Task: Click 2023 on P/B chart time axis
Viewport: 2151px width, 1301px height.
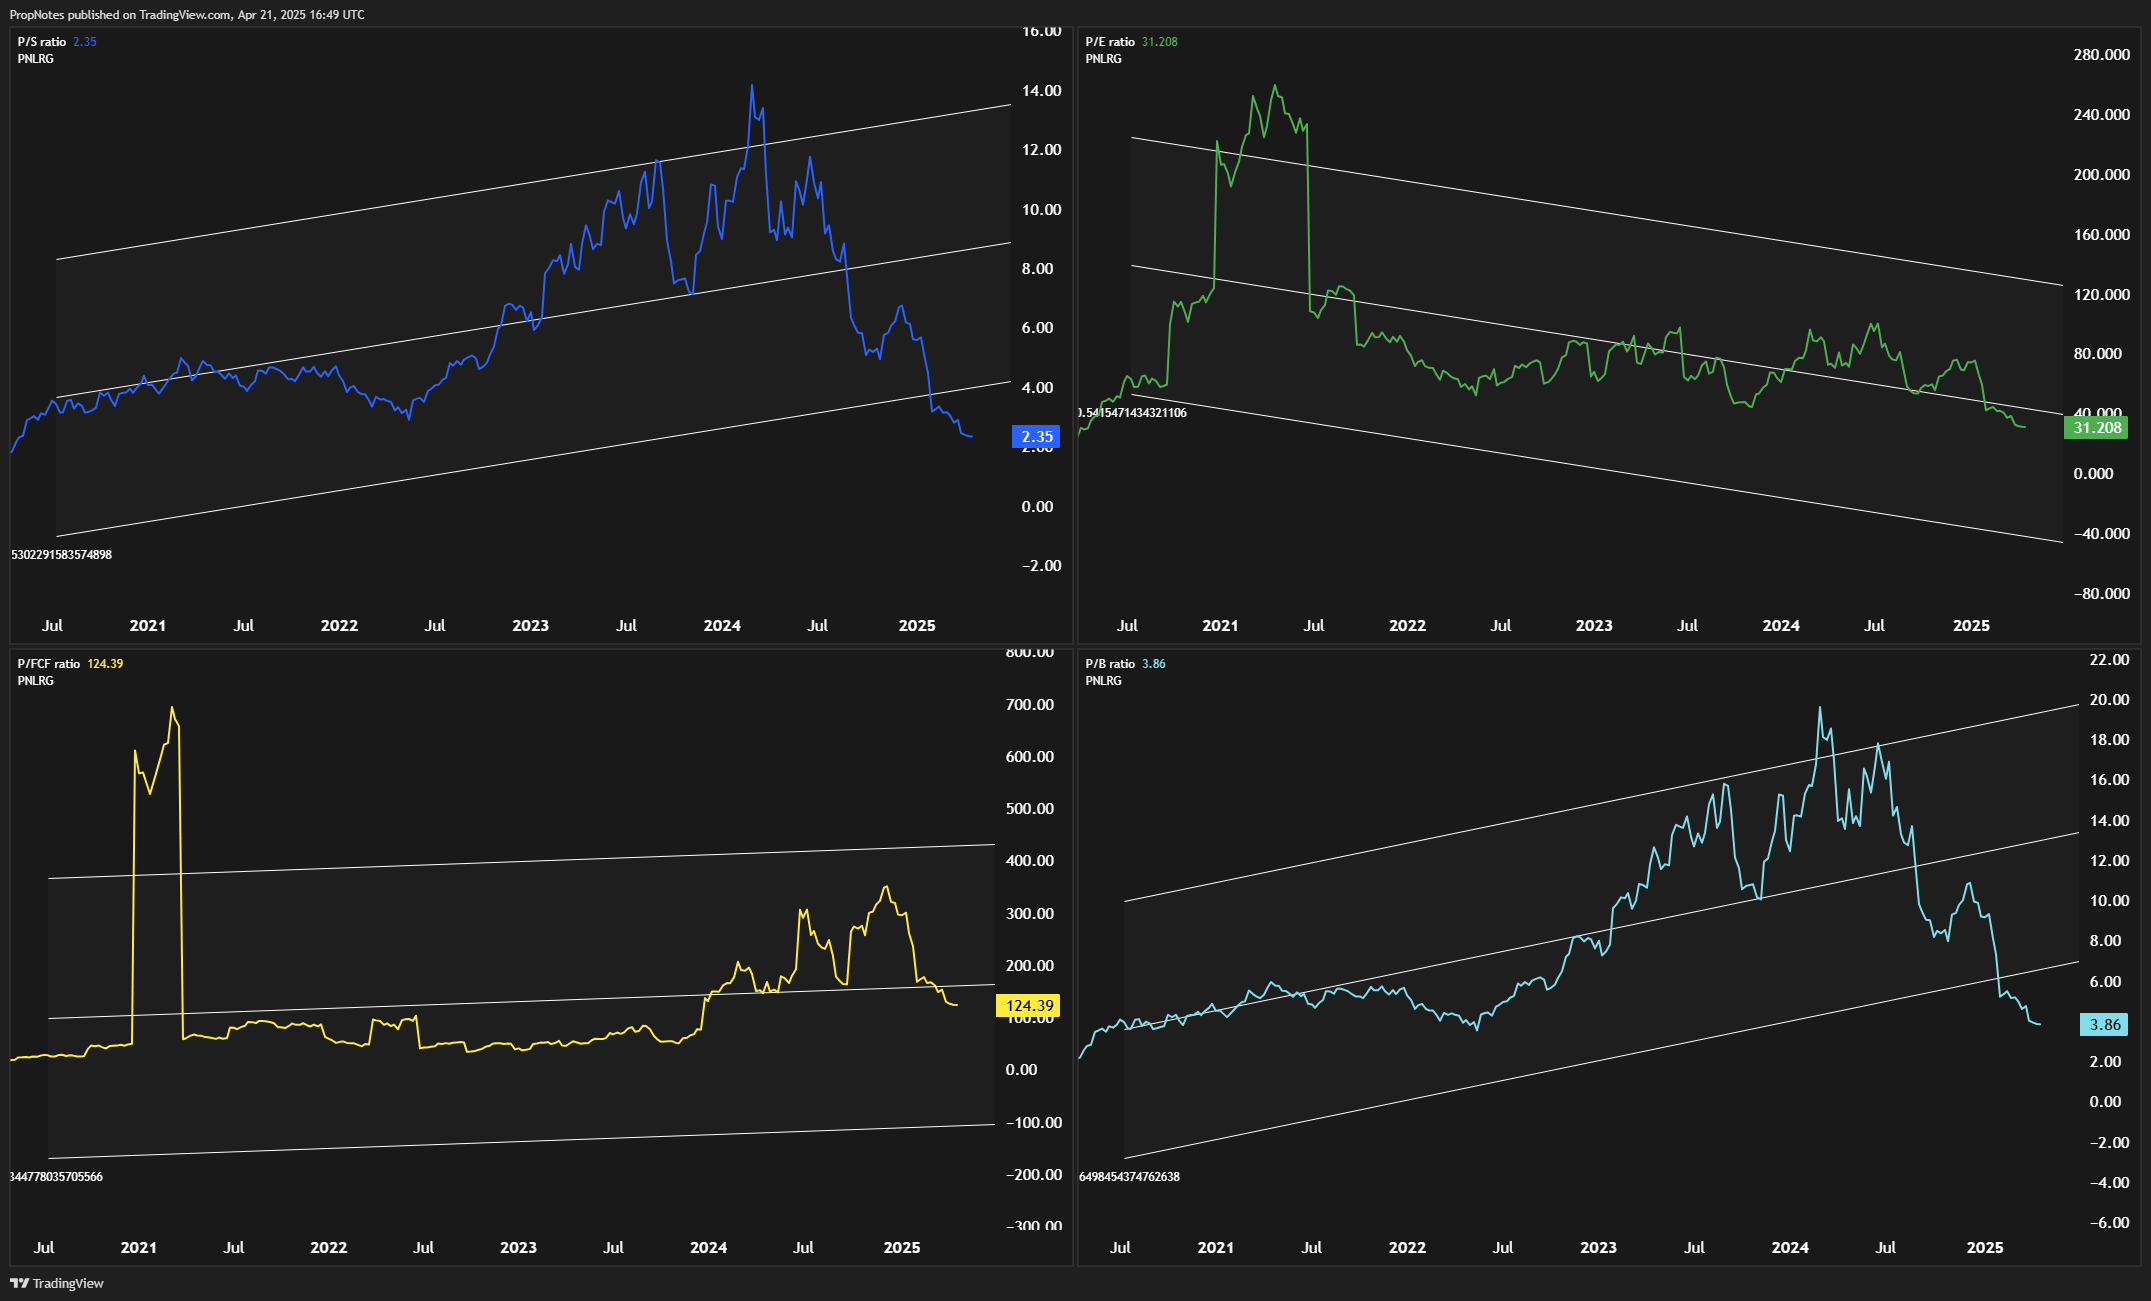Action: [1598, 1248]
